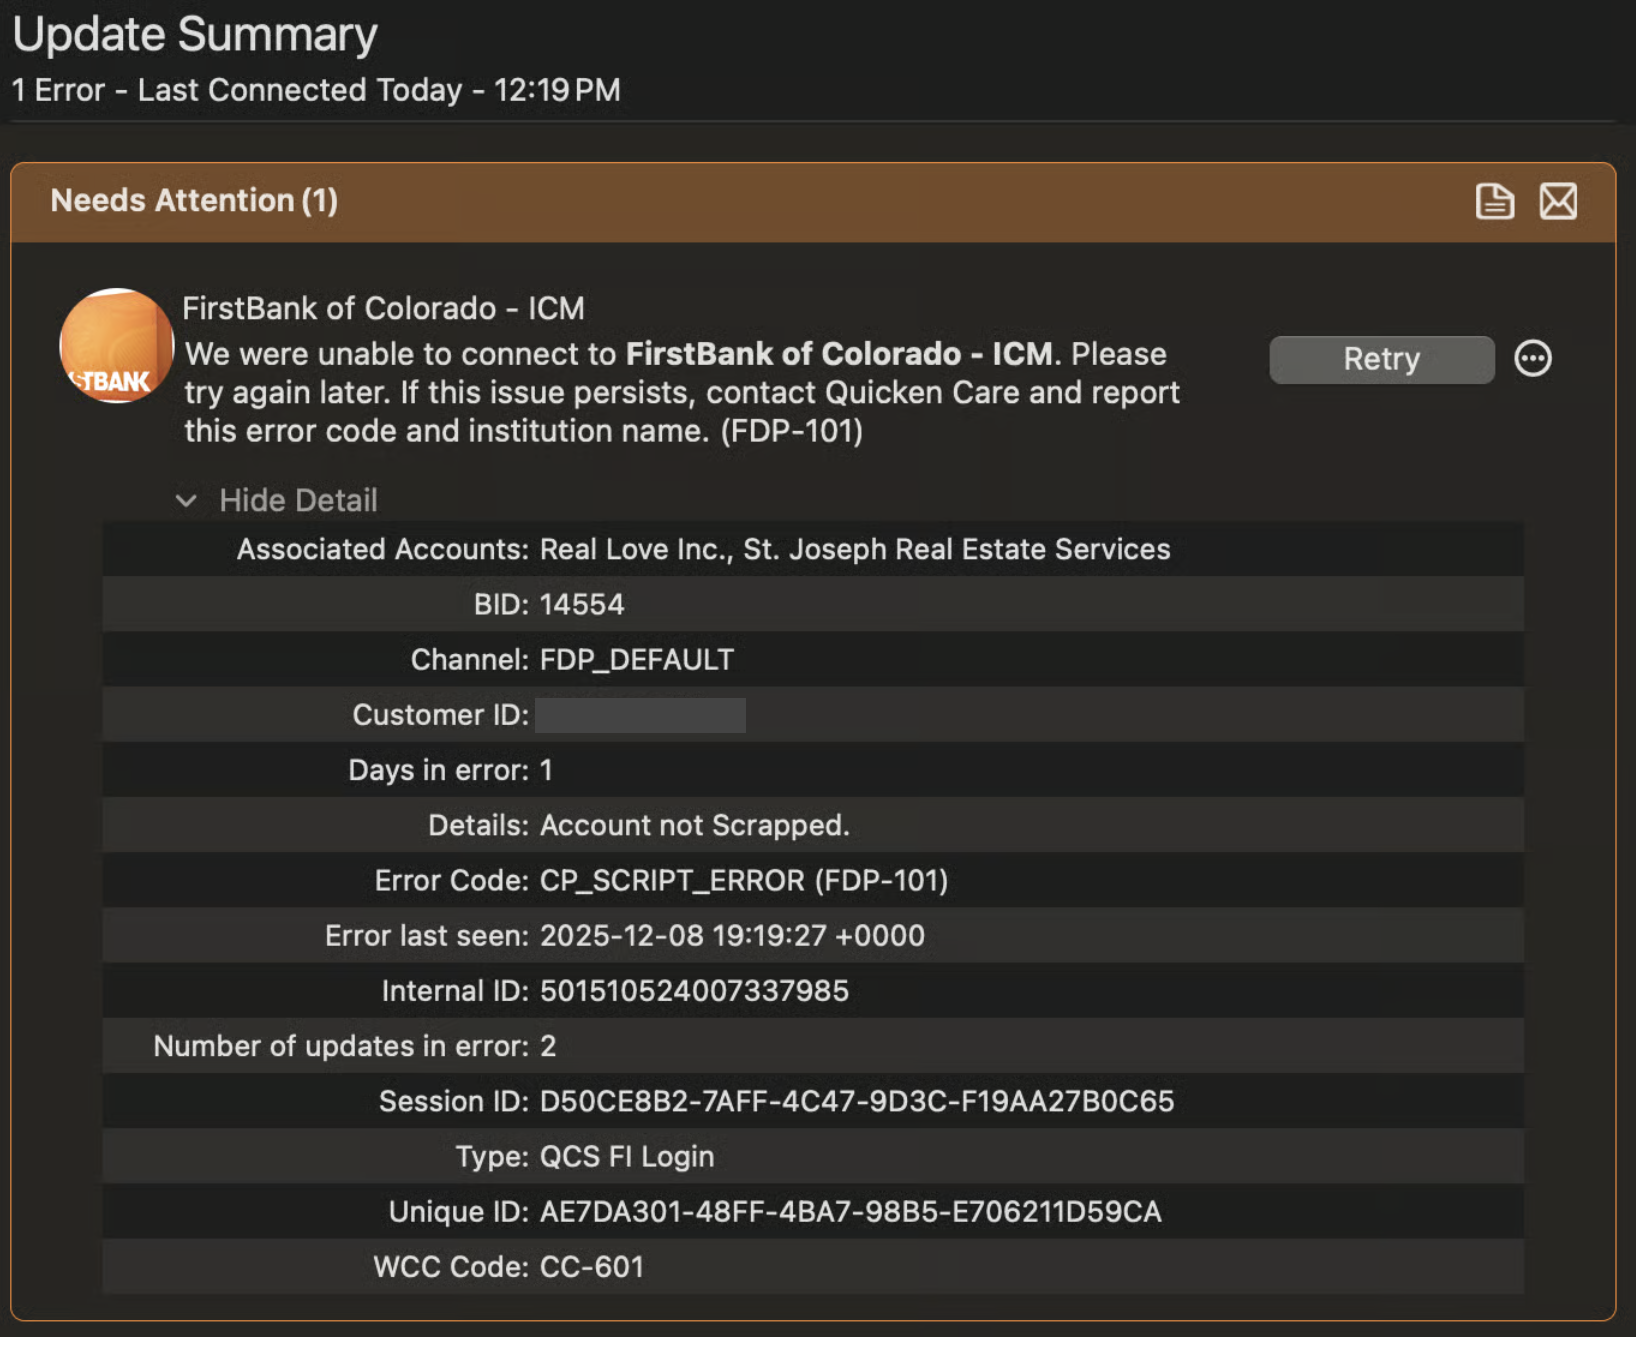Image resolution: width=1636 pixels, height=1346 pixels.
Task: Collapse details with the Hide Detail chevron
Action: [x=186, y=500]
